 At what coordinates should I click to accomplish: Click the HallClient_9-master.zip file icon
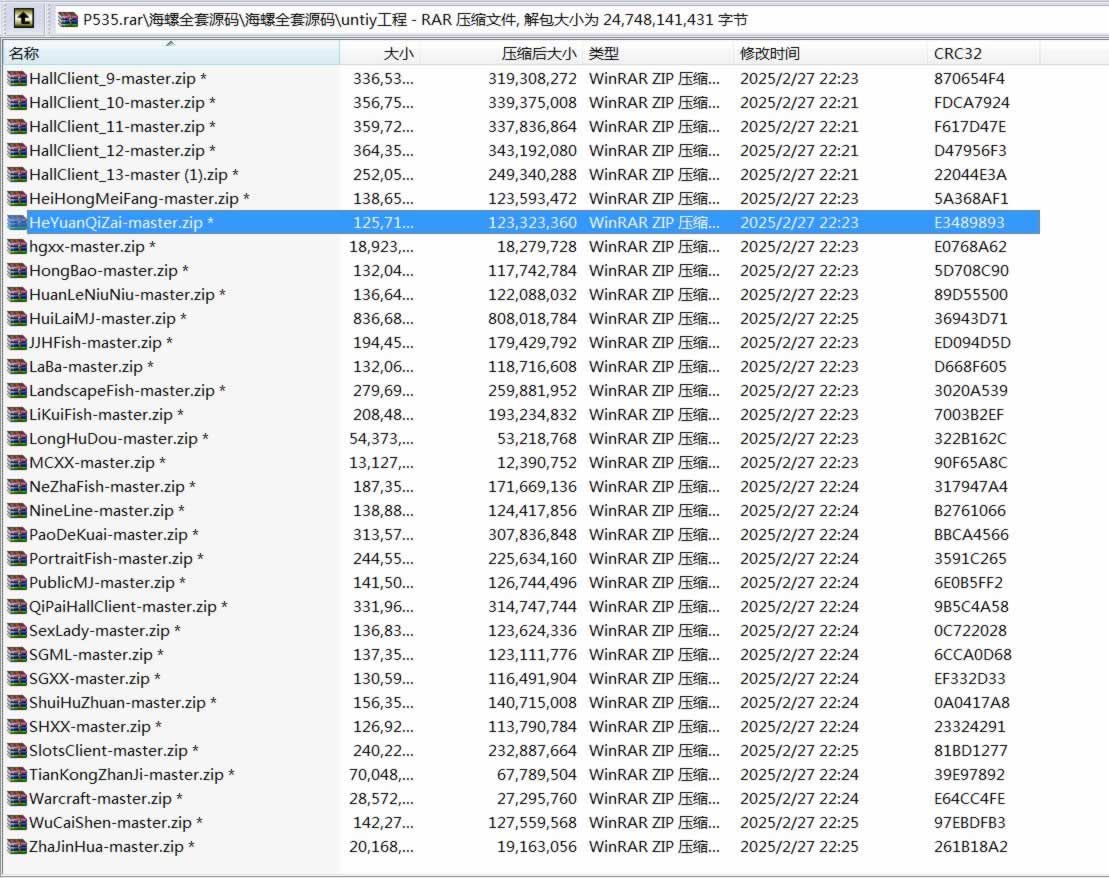coord(17,78)
